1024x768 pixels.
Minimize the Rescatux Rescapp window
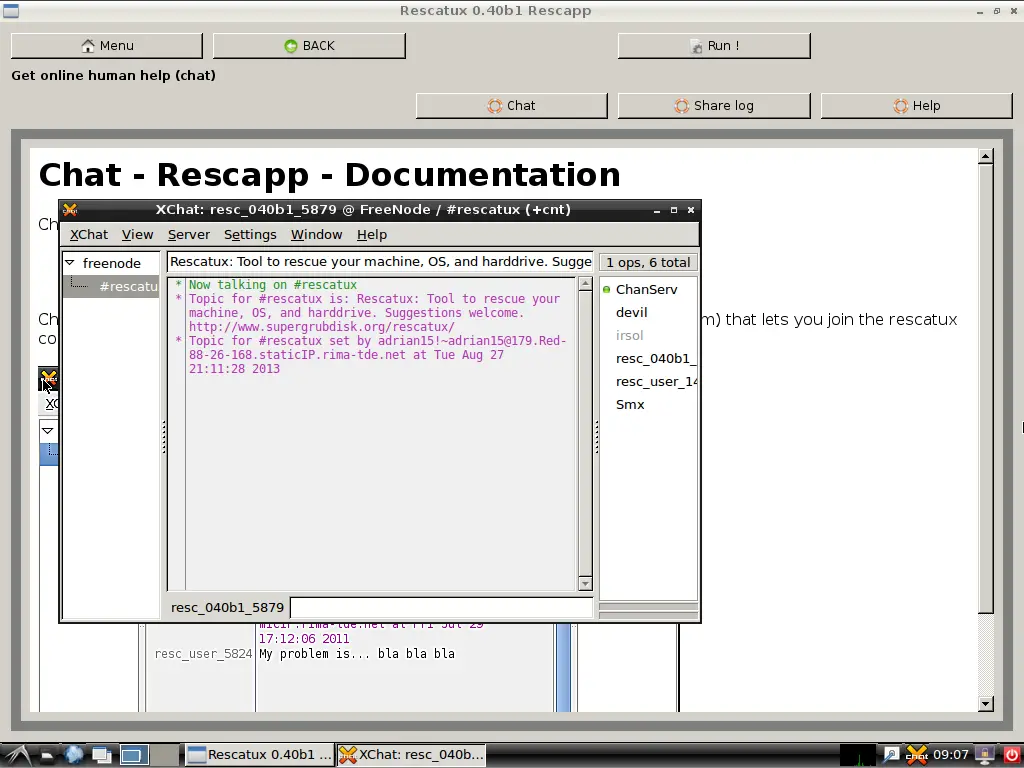[980, 11]
